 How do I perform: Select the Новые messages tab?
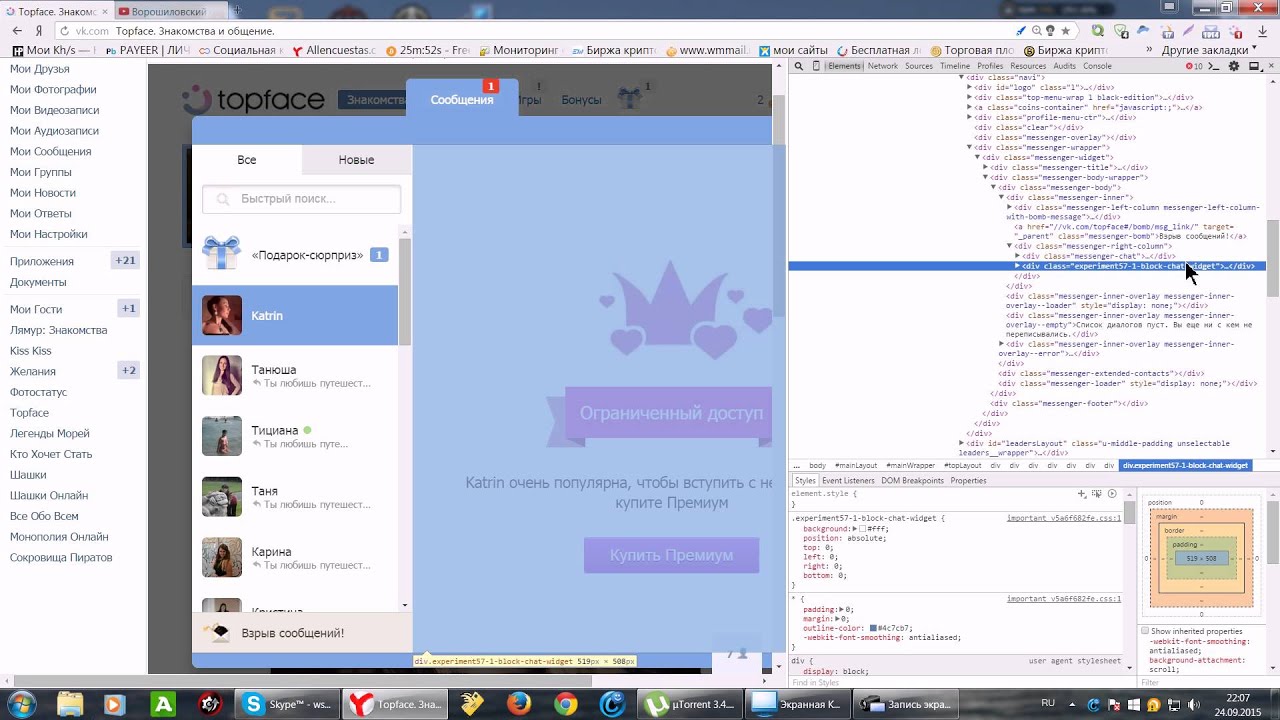[356, 160]
